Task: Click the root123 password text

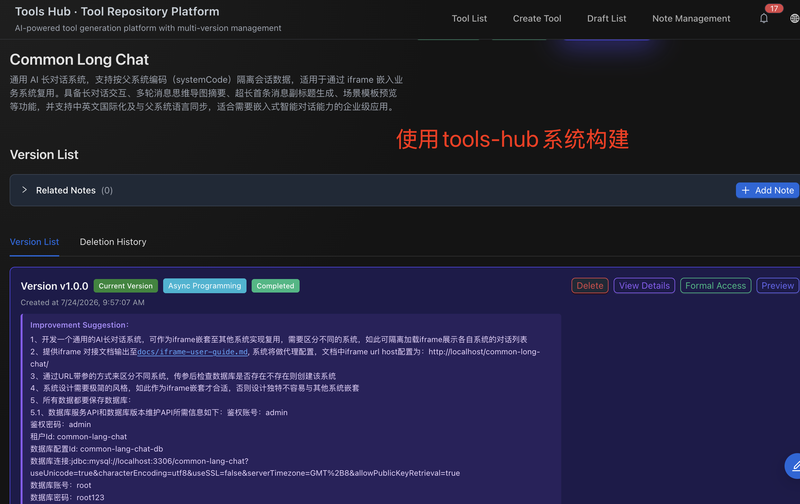Action: [x=90, y=497]
